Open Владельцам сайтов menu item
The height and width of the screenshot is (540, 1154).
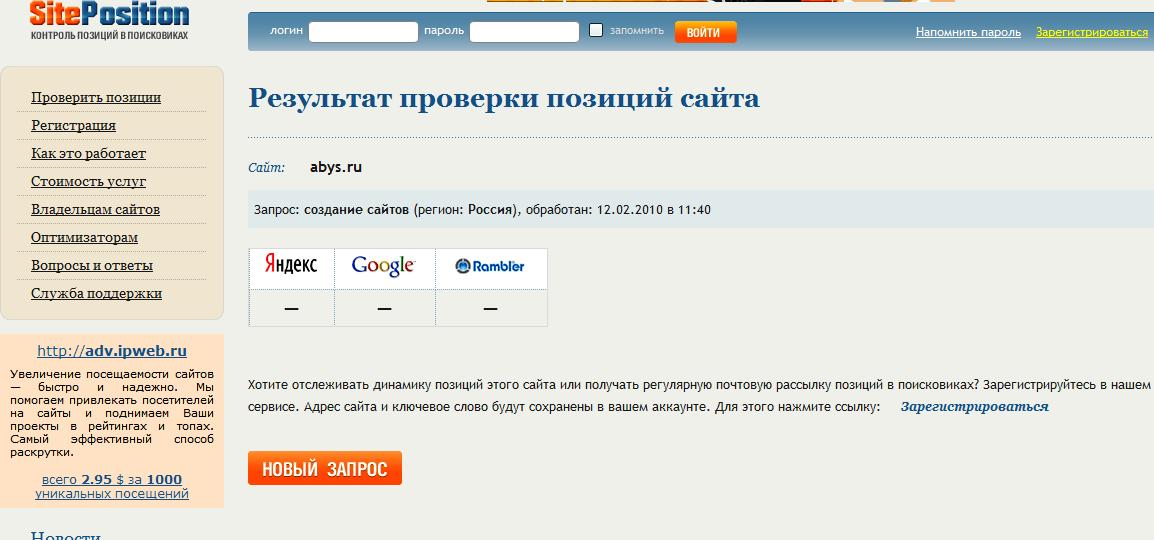pyautogui.click(x=96, y=210)
